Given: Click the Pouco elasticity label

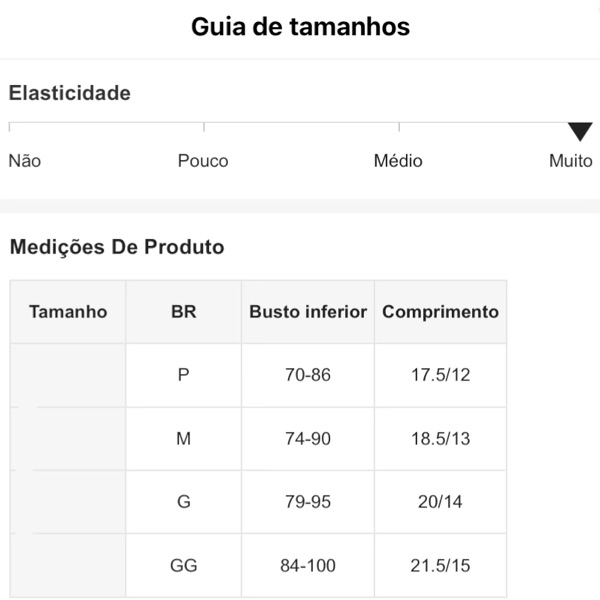Looking at the screenshot, I should tap(203, 161).
